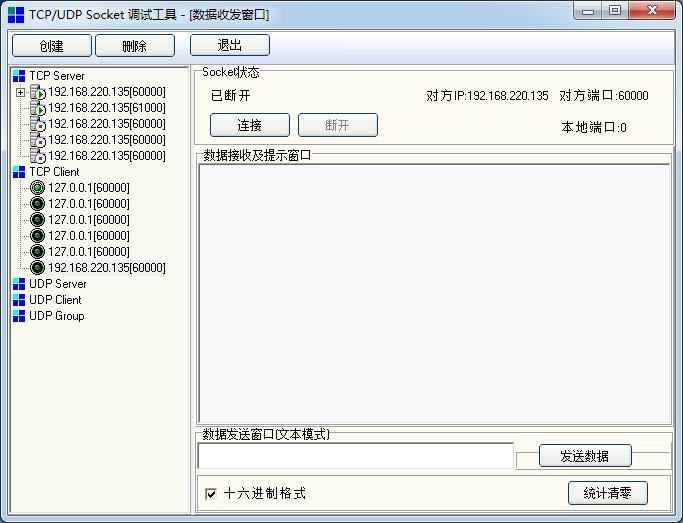Toggle the 十六进制格式 checkbox
This screenshot has width=683, height=523.
(211, 494)
